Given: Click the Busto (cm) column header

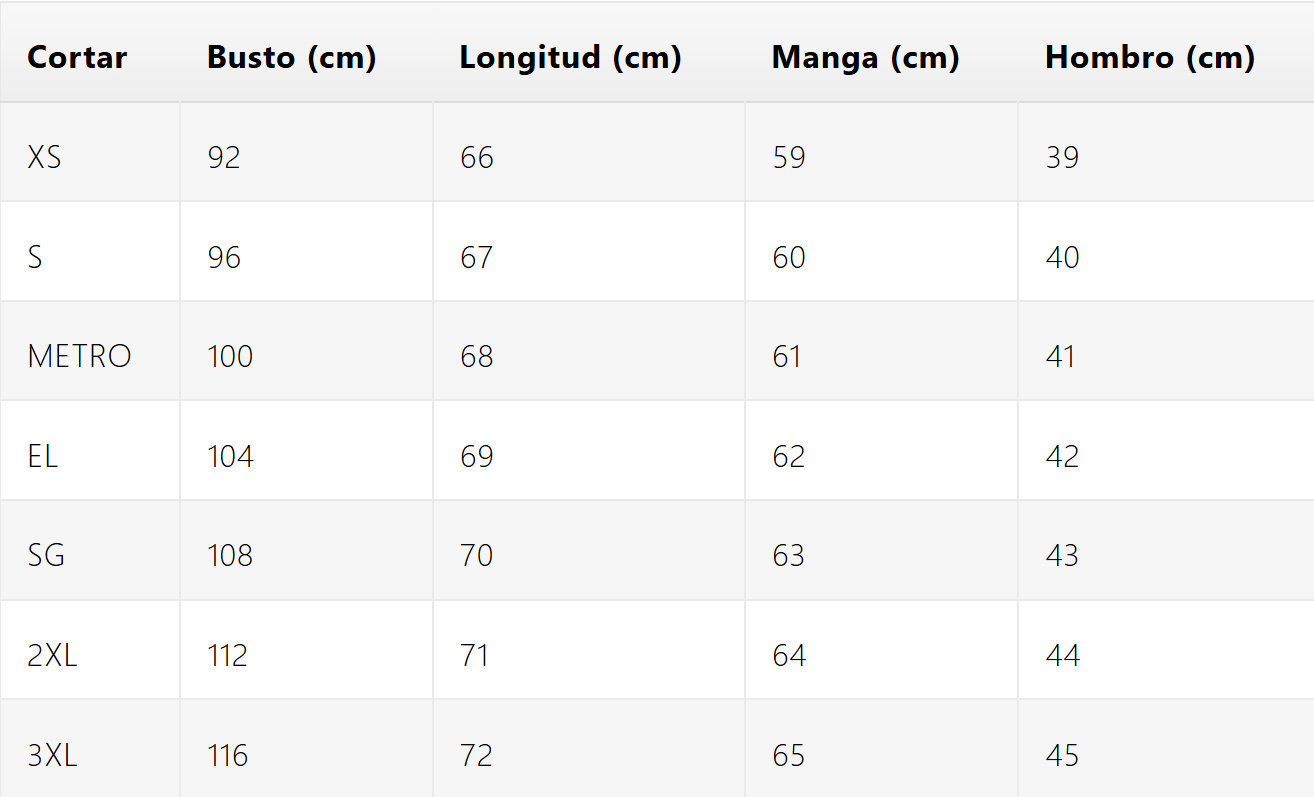Looking at the screenshot, I should [x=291, y=58].
